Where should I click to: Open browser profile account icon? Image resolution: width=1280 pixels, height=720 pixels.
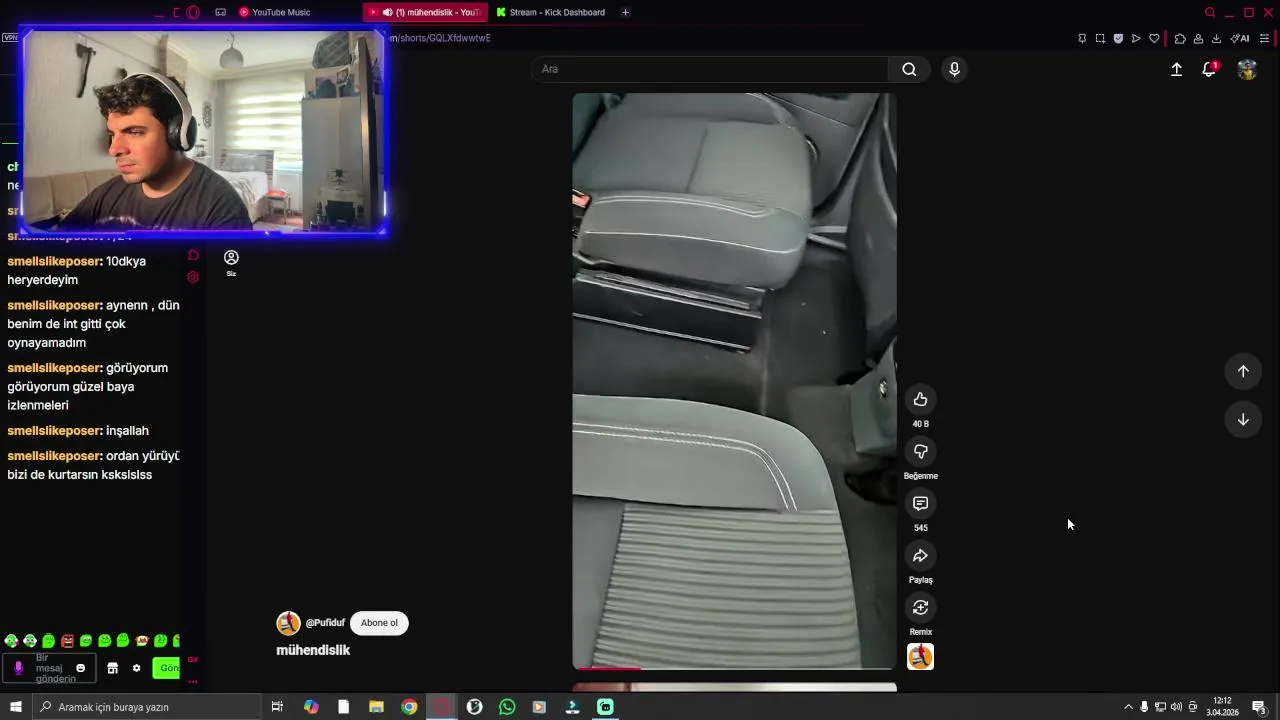click(1198, 38)
